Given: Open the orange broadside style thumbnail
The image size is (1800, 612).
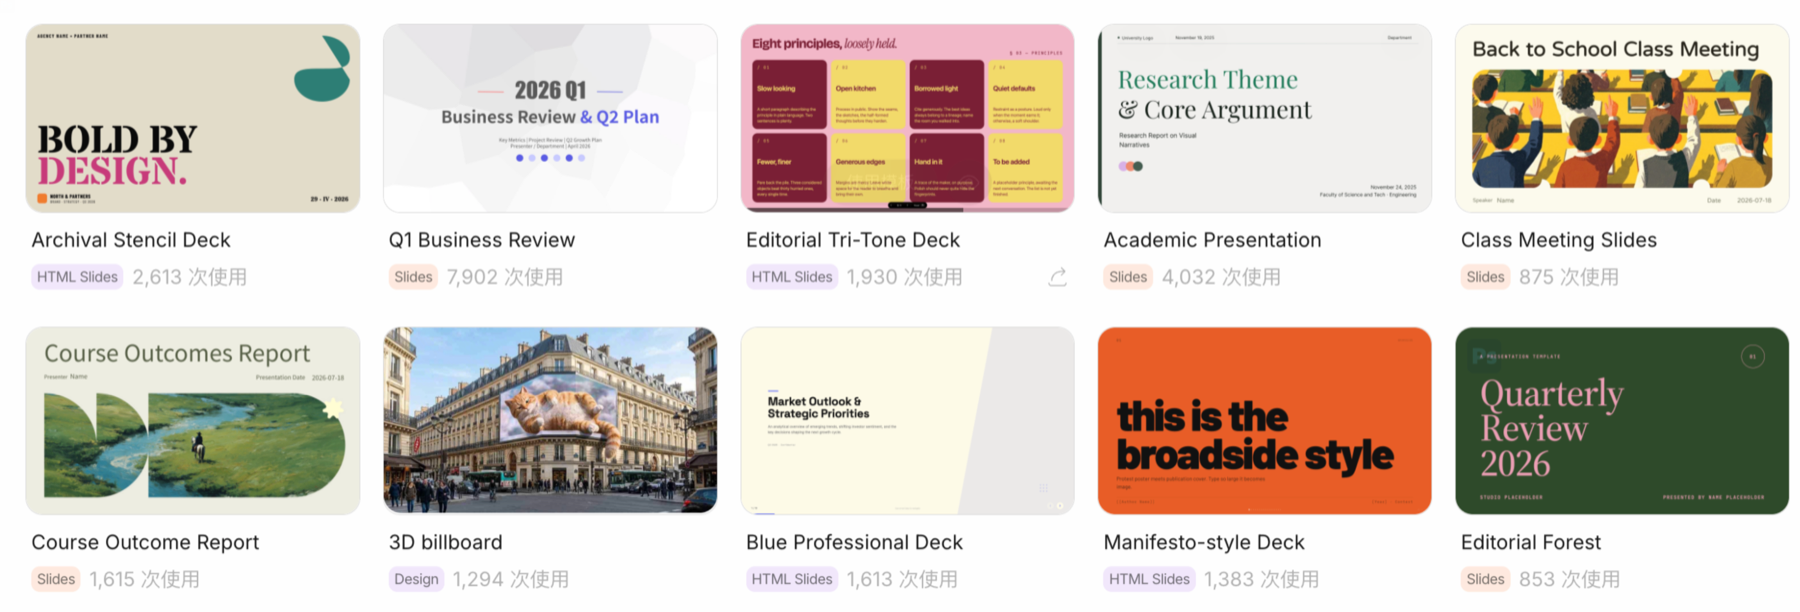Looking at the screenshot, I should pos(1265,421).
